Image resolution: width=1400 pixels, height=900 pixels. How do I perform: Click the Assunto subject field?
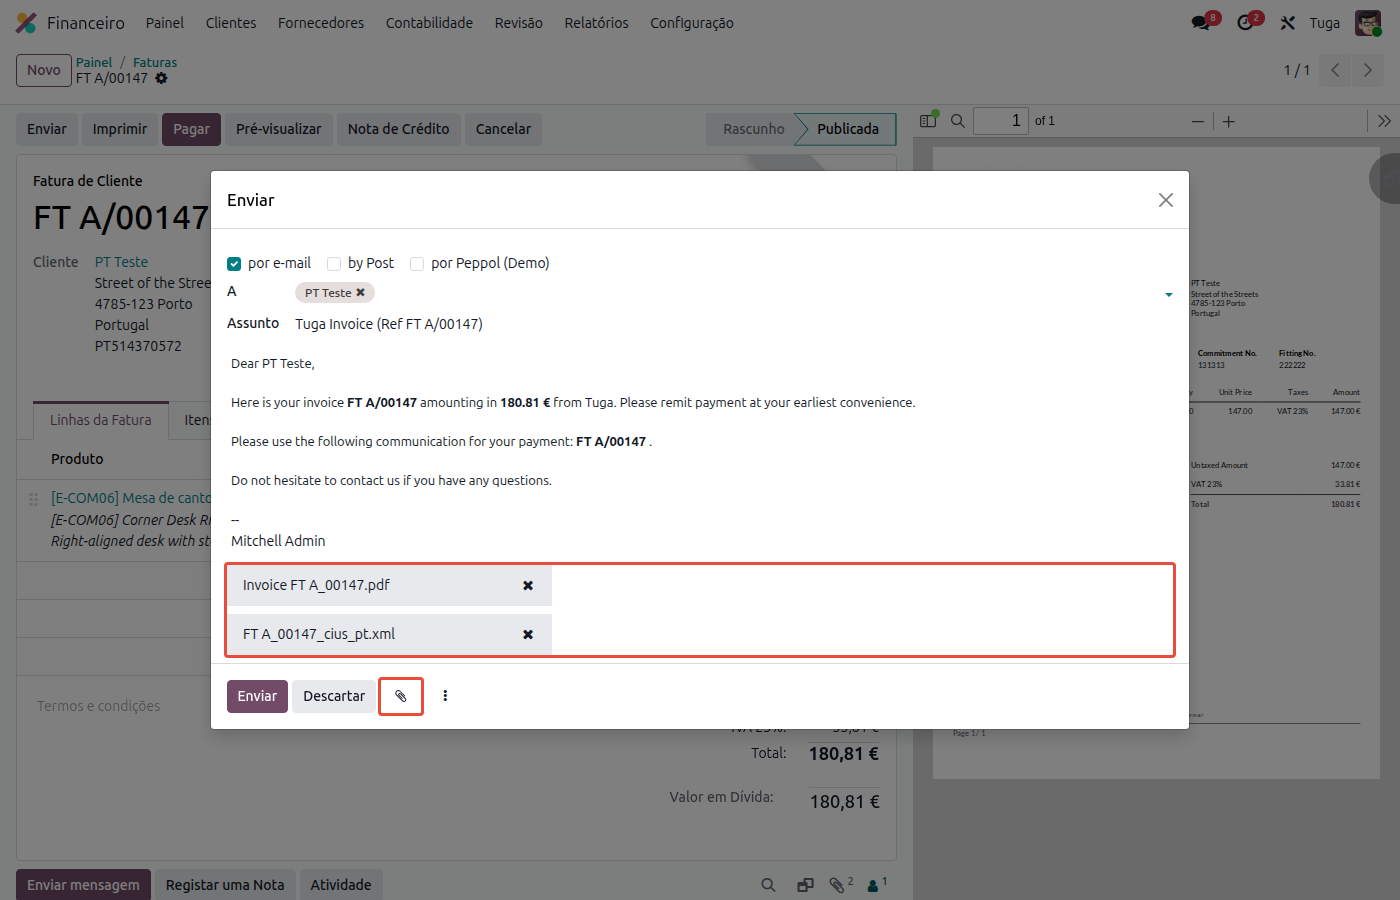732,324
